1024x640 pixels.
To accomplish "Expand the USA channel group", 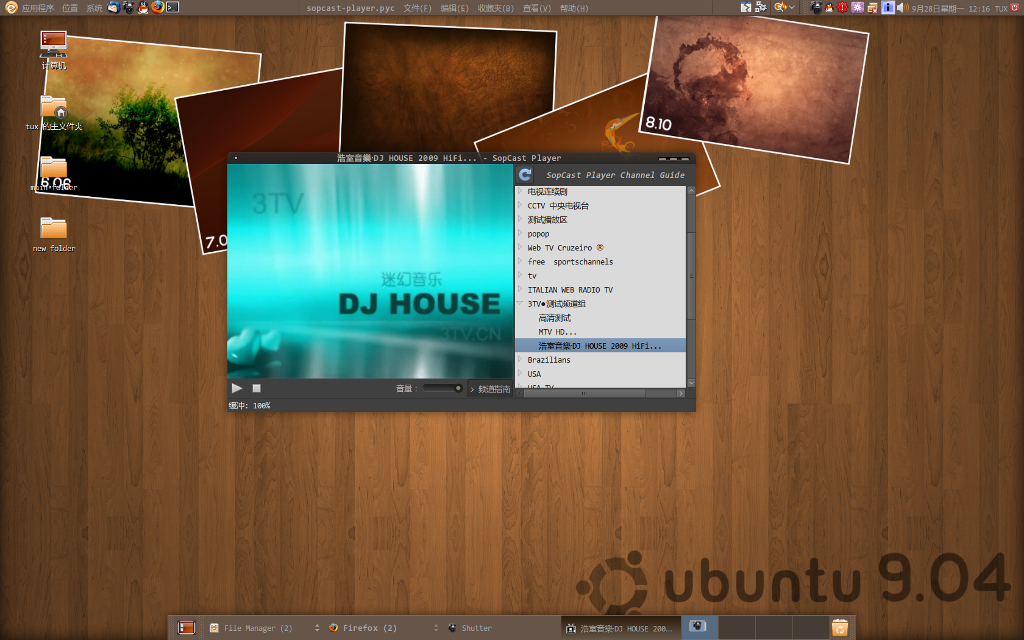I will pos(520,374).
